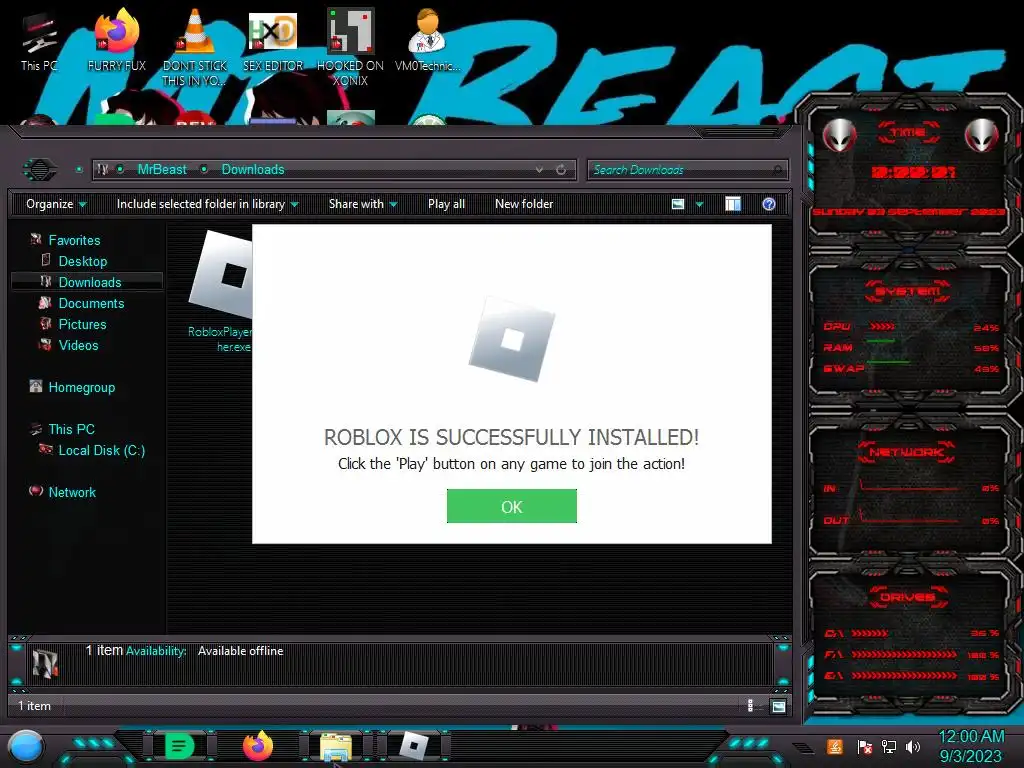Open This PC desktop icon
The width and height of the screenshot is (1024, 768).
[39, 42]
